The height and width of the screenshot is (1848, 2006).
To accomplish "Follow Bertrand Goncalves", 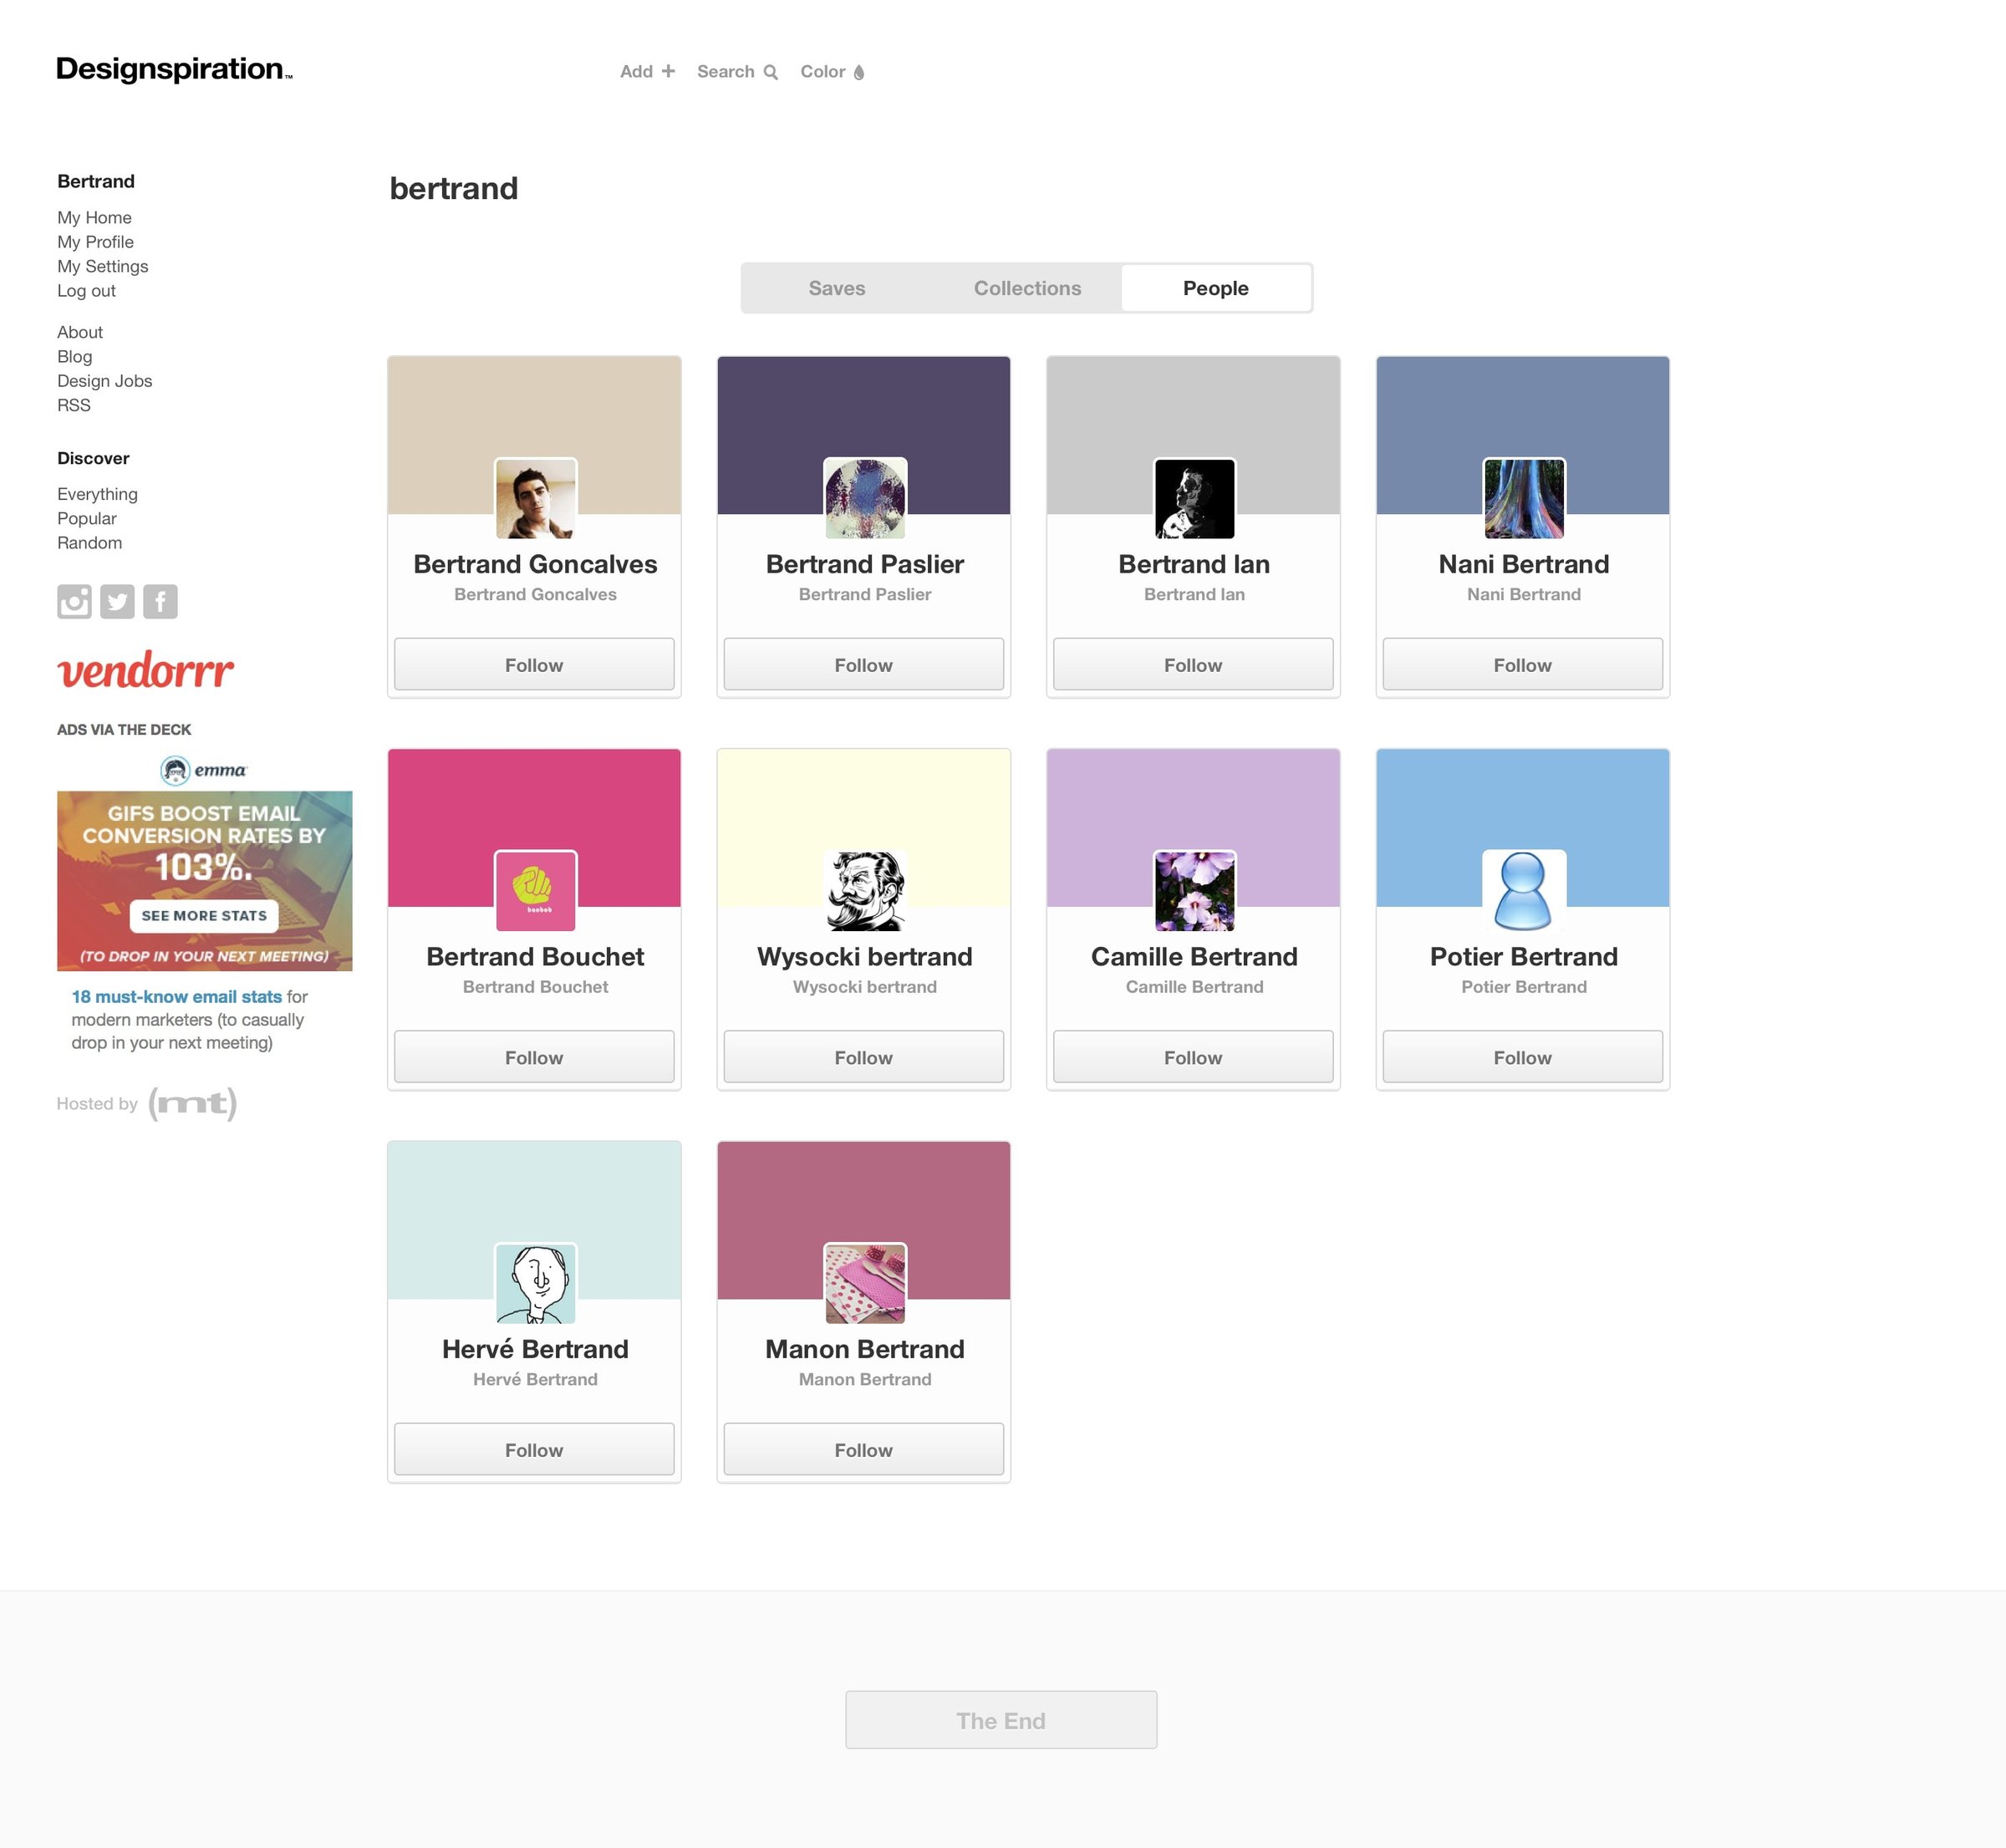I will pyautogui.click(x=534, y=664).
